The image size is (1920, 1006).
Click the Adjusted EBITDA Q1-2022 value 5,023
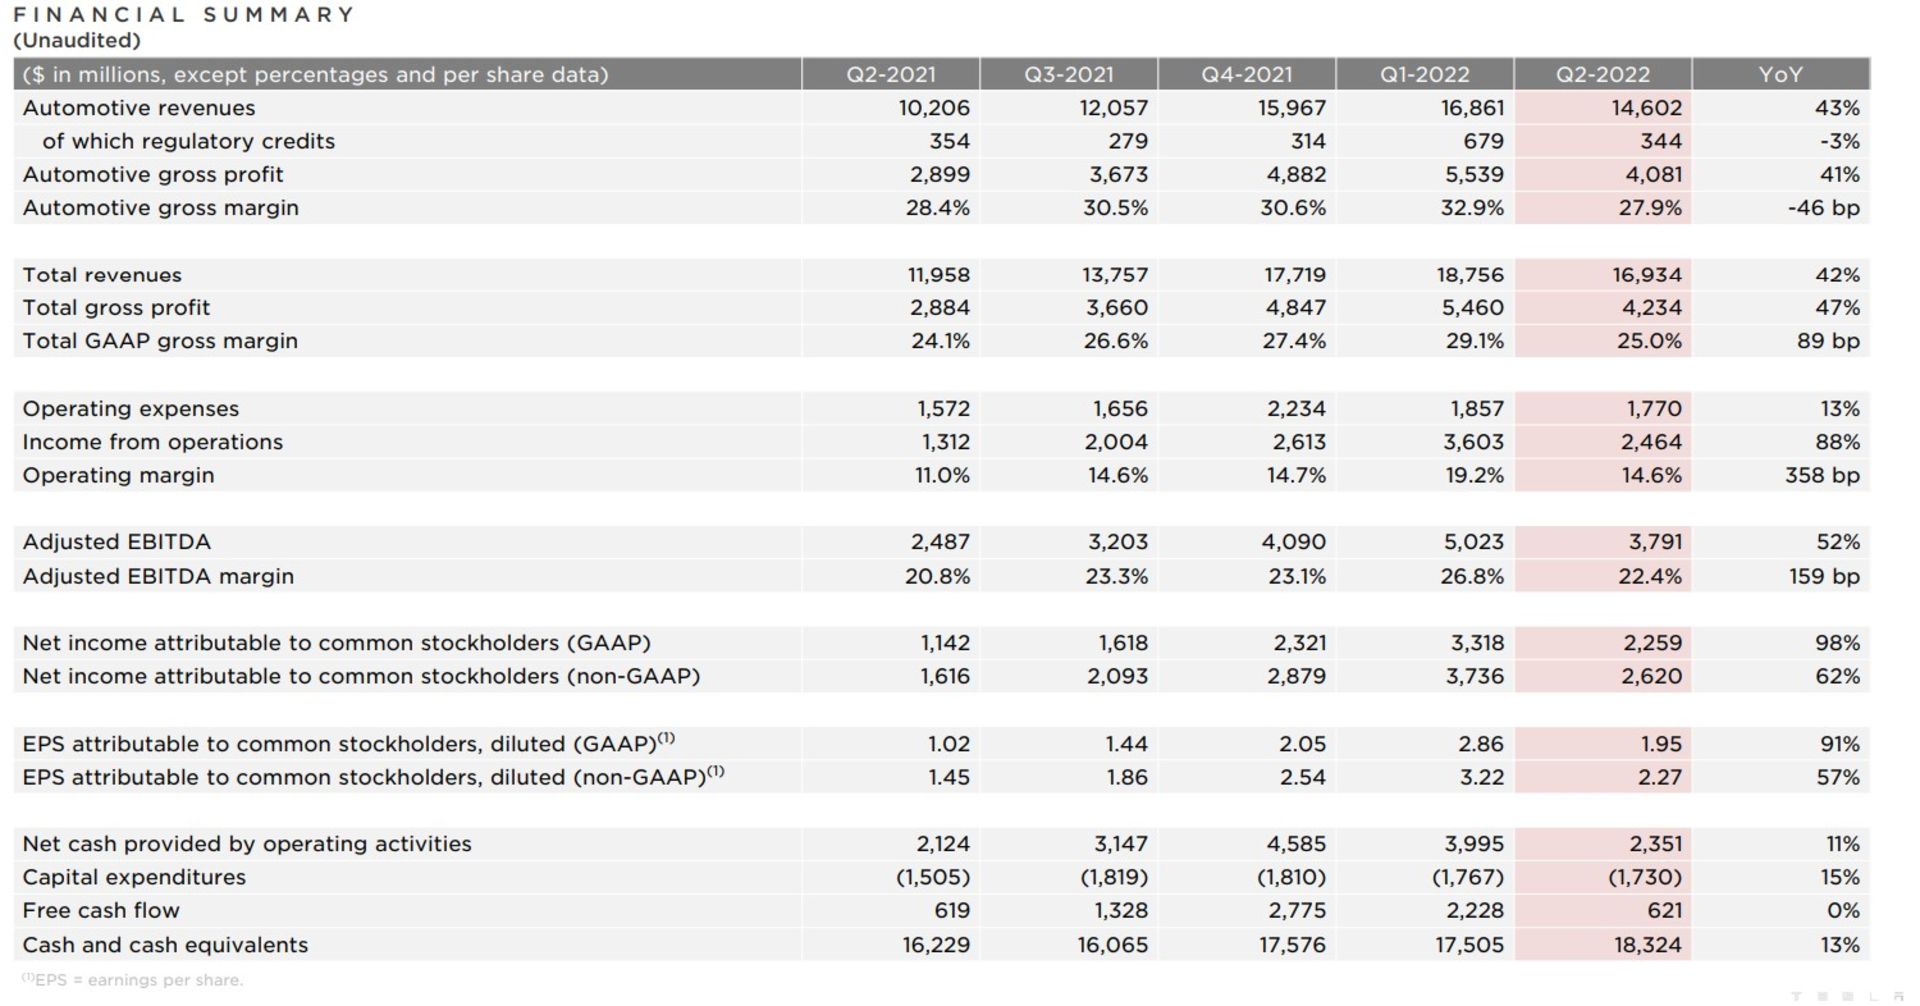tap(1472, 542)
